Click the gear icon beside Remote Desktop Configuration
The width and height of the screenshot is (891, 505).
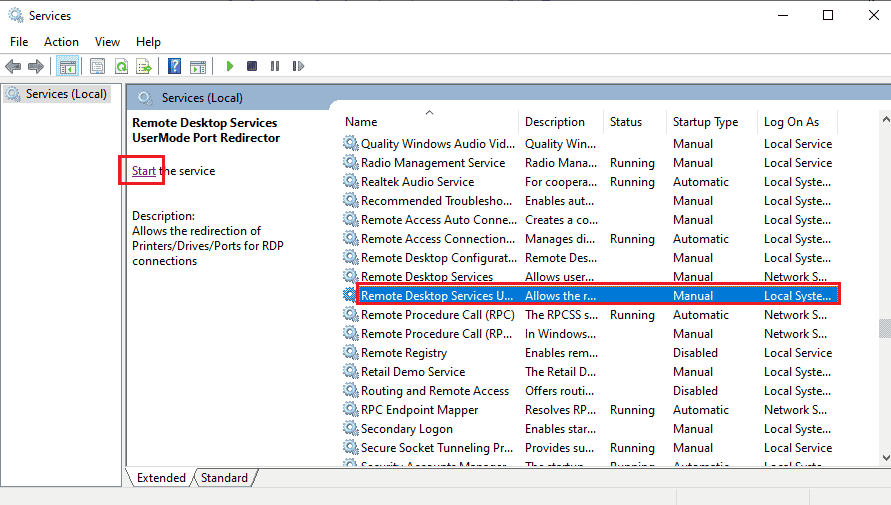(351, 257)
